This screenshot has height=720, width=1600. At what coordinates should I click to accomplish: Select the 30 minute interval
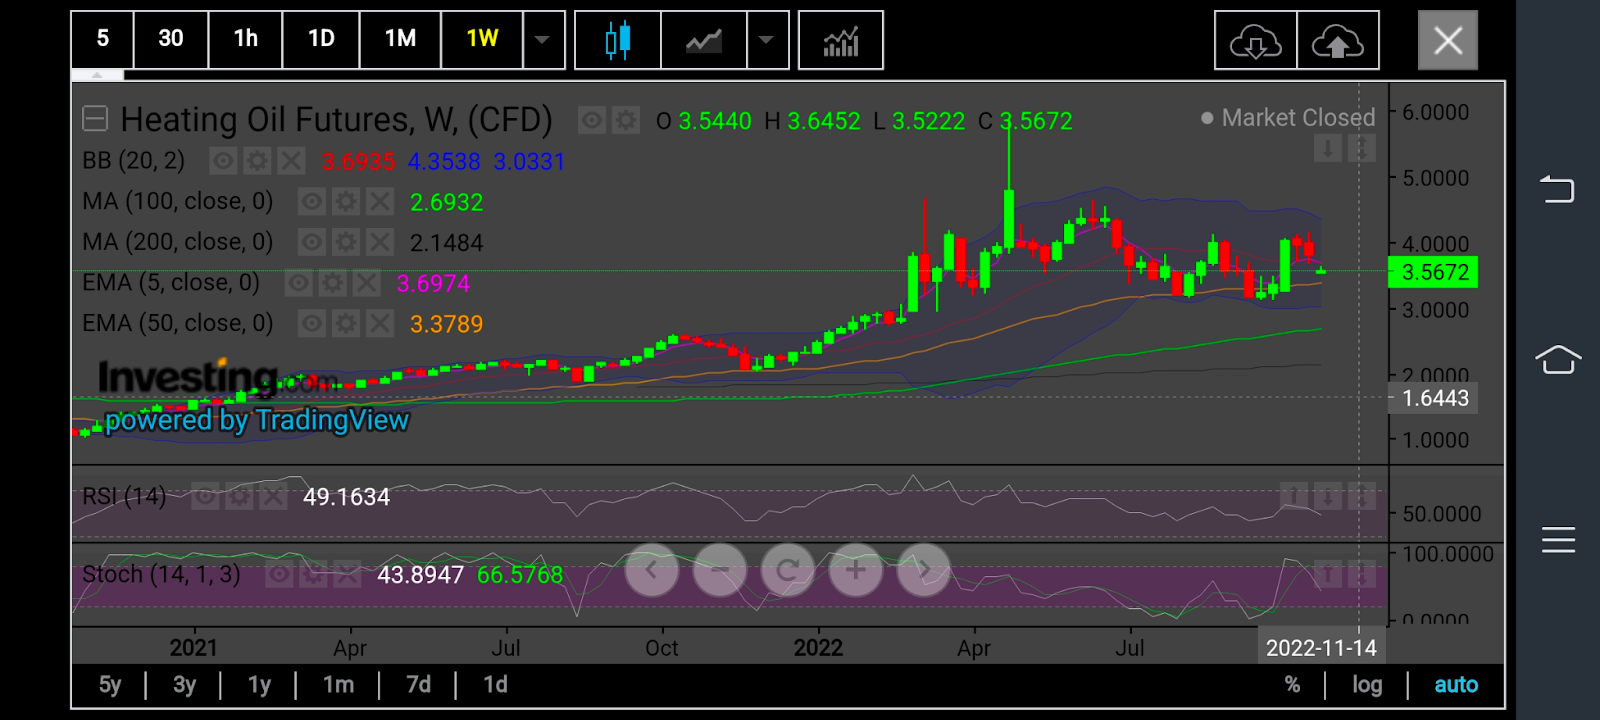click(x=171, y=40)
